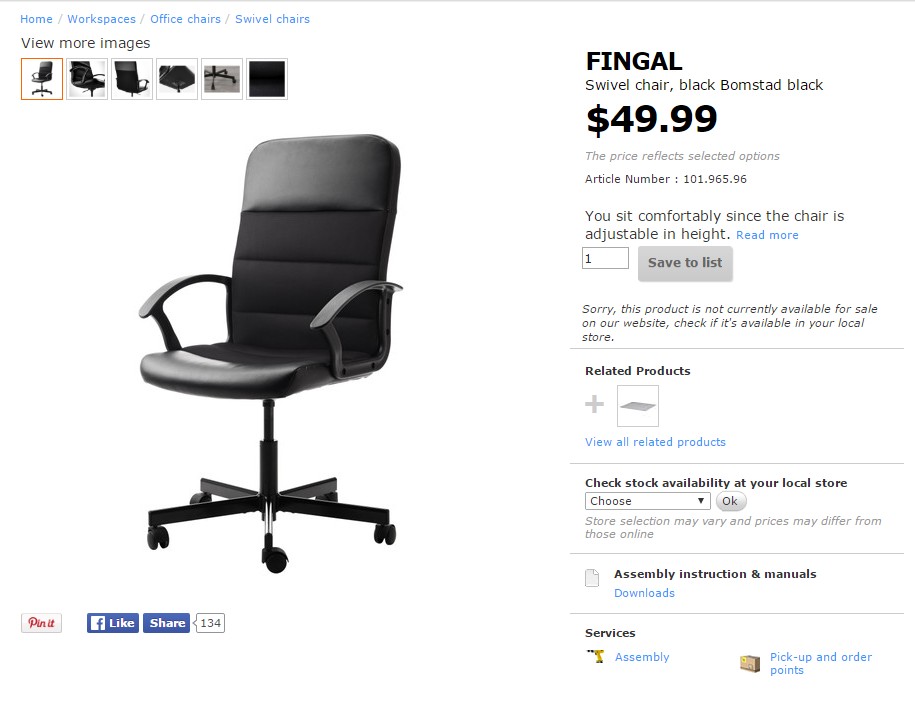Image resolution: width=915 pixels, height=702 pixels.
Task: Go to Workspaces breadcrumb
Action: pyautogui.click(x=102, y=19)
